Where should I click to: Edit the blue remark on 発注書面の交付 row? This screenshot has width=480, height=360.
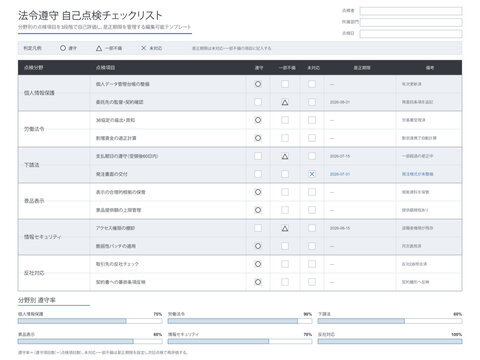[x=417, y=174]
